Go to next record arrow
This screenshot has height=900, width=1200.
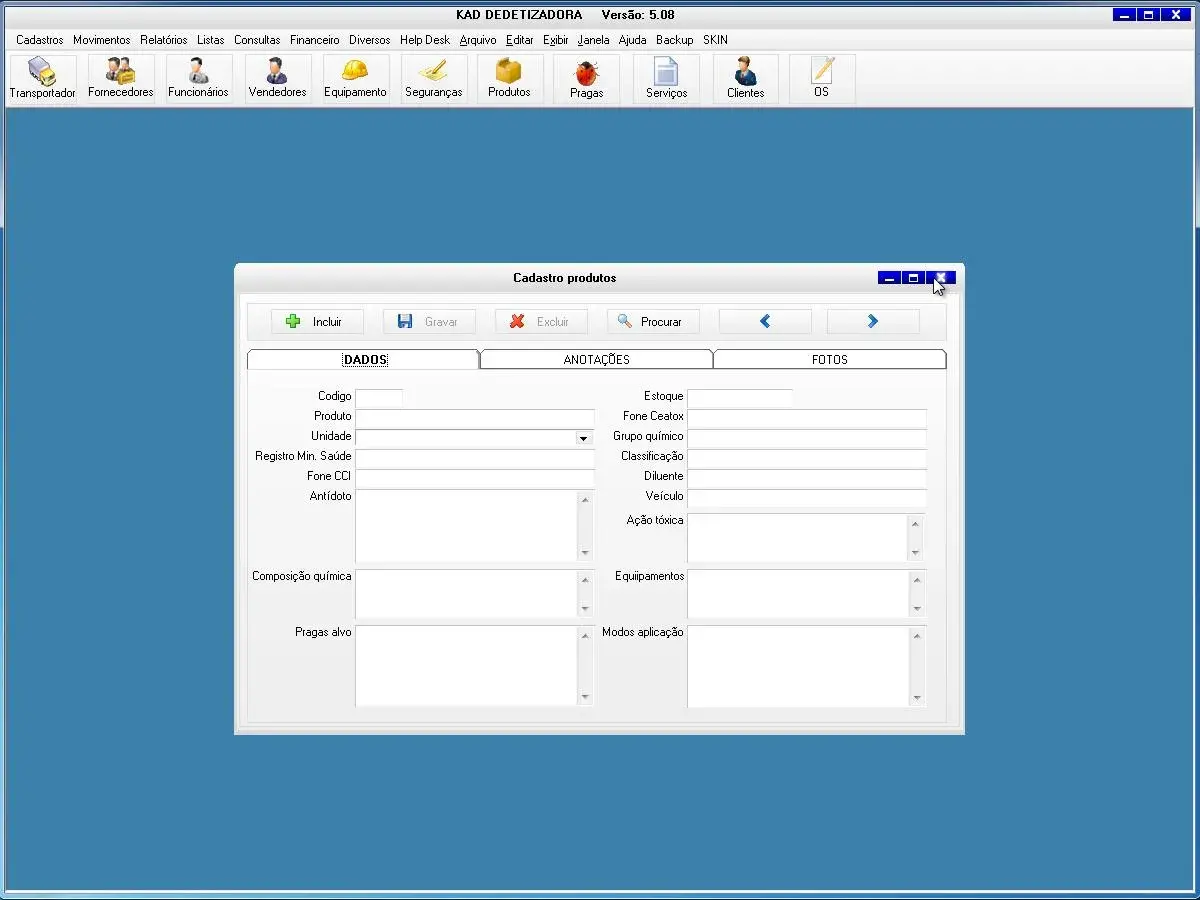point(873,322)
